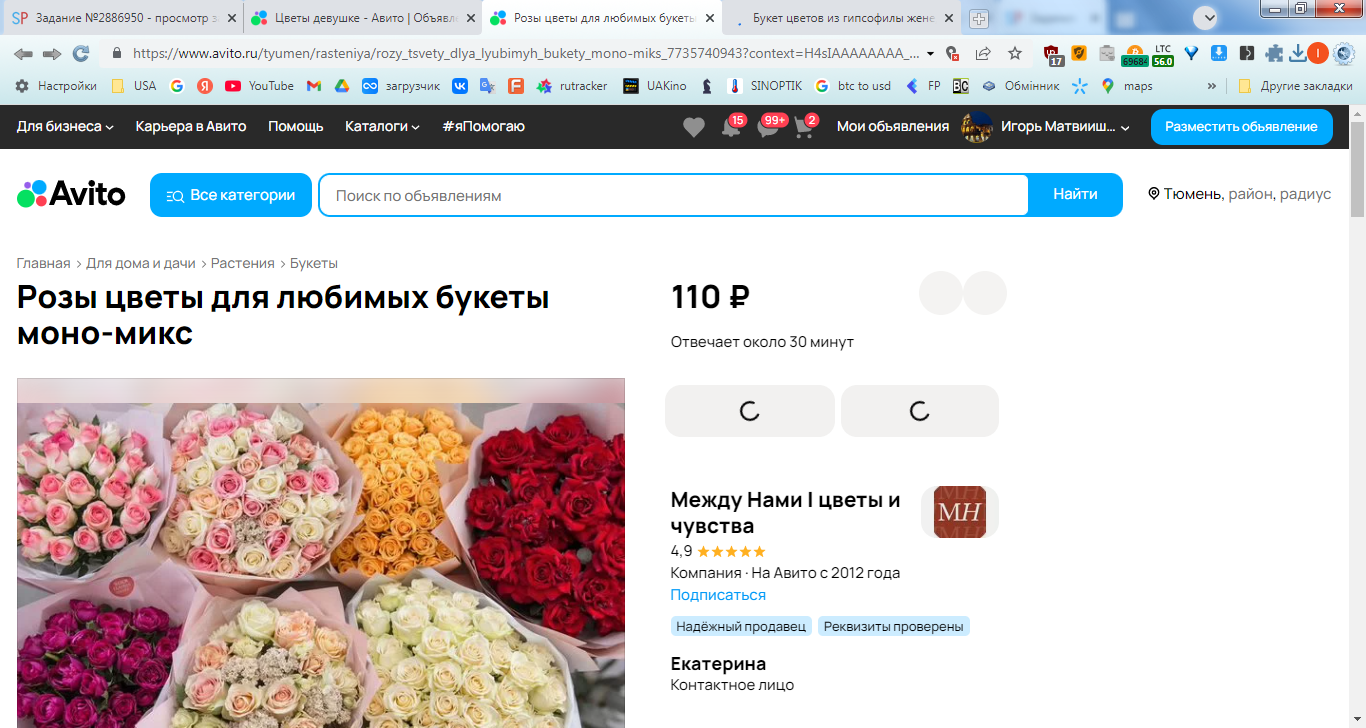Expand Для бизнеса dropdown menu
Image resolution: width=1366 pixels, height=728 pixels.
[x=65, y=126]
